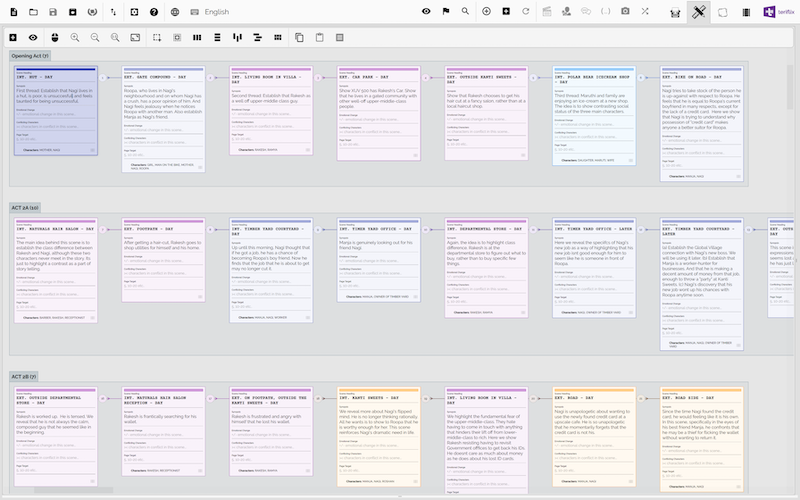Click the synopsis text in INT. HUT - DAY card

55,96
